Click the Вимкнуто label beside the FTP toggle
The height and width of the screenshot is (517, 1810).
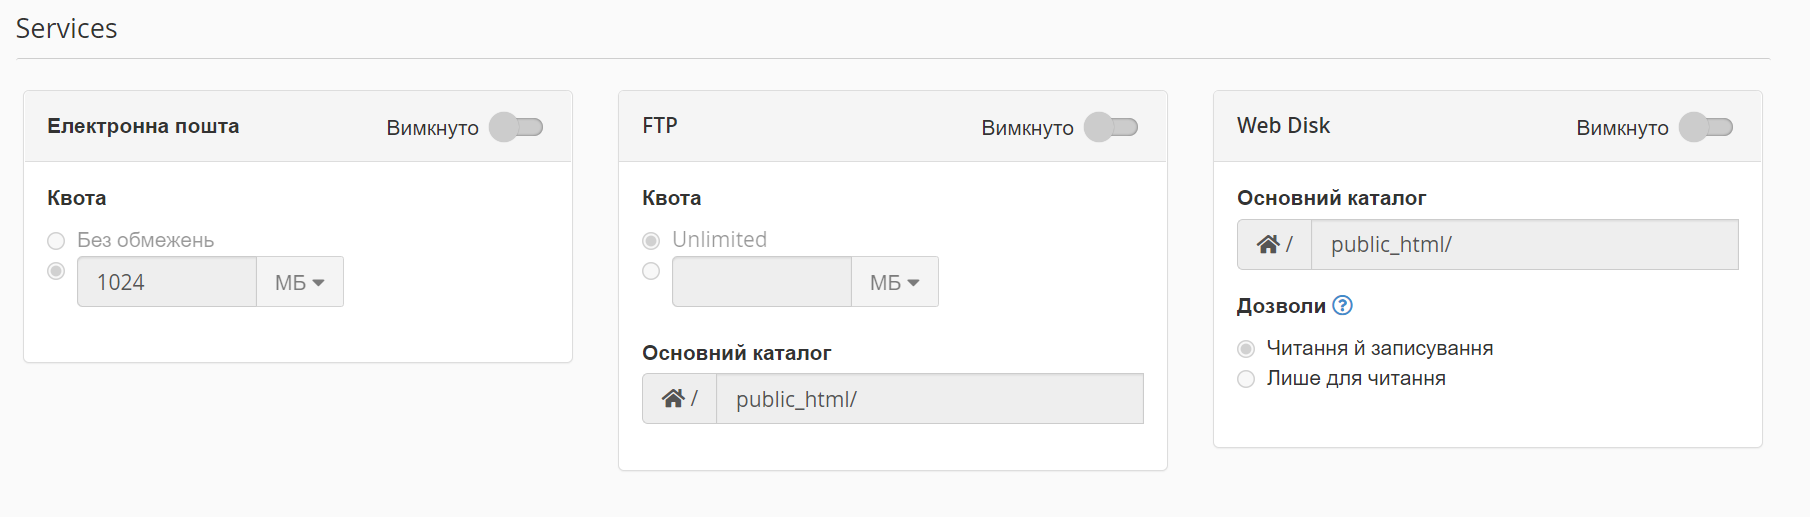click(x=1027, y=128)
